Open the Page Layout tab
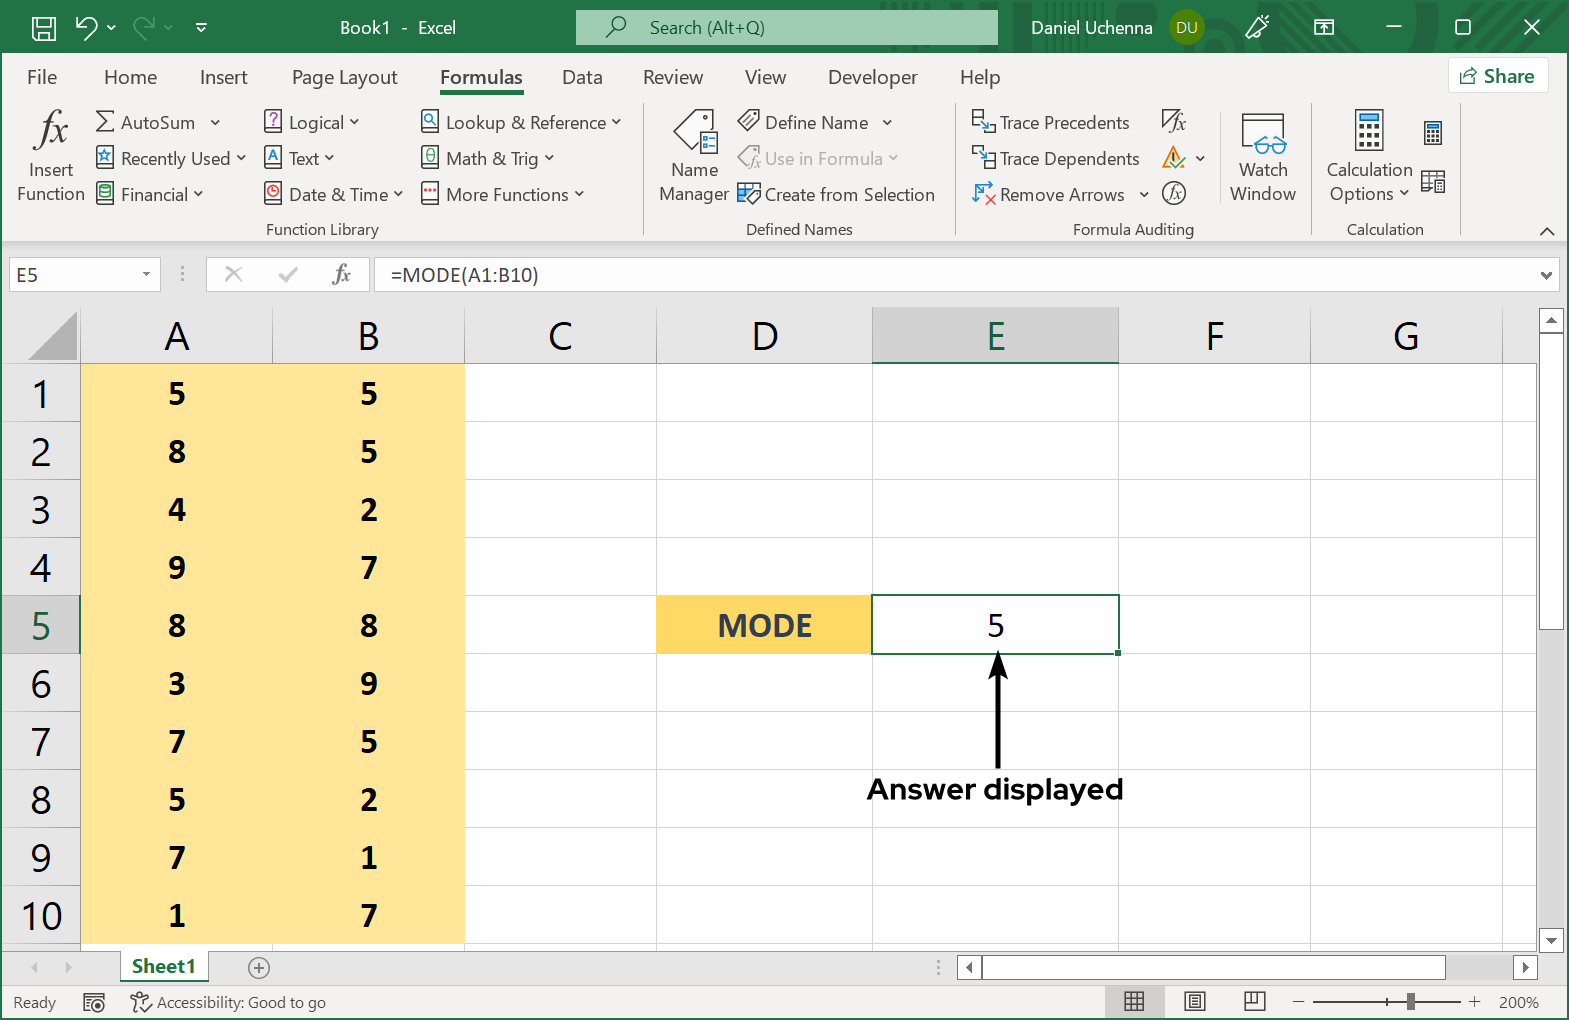 (x=344, y=78)
